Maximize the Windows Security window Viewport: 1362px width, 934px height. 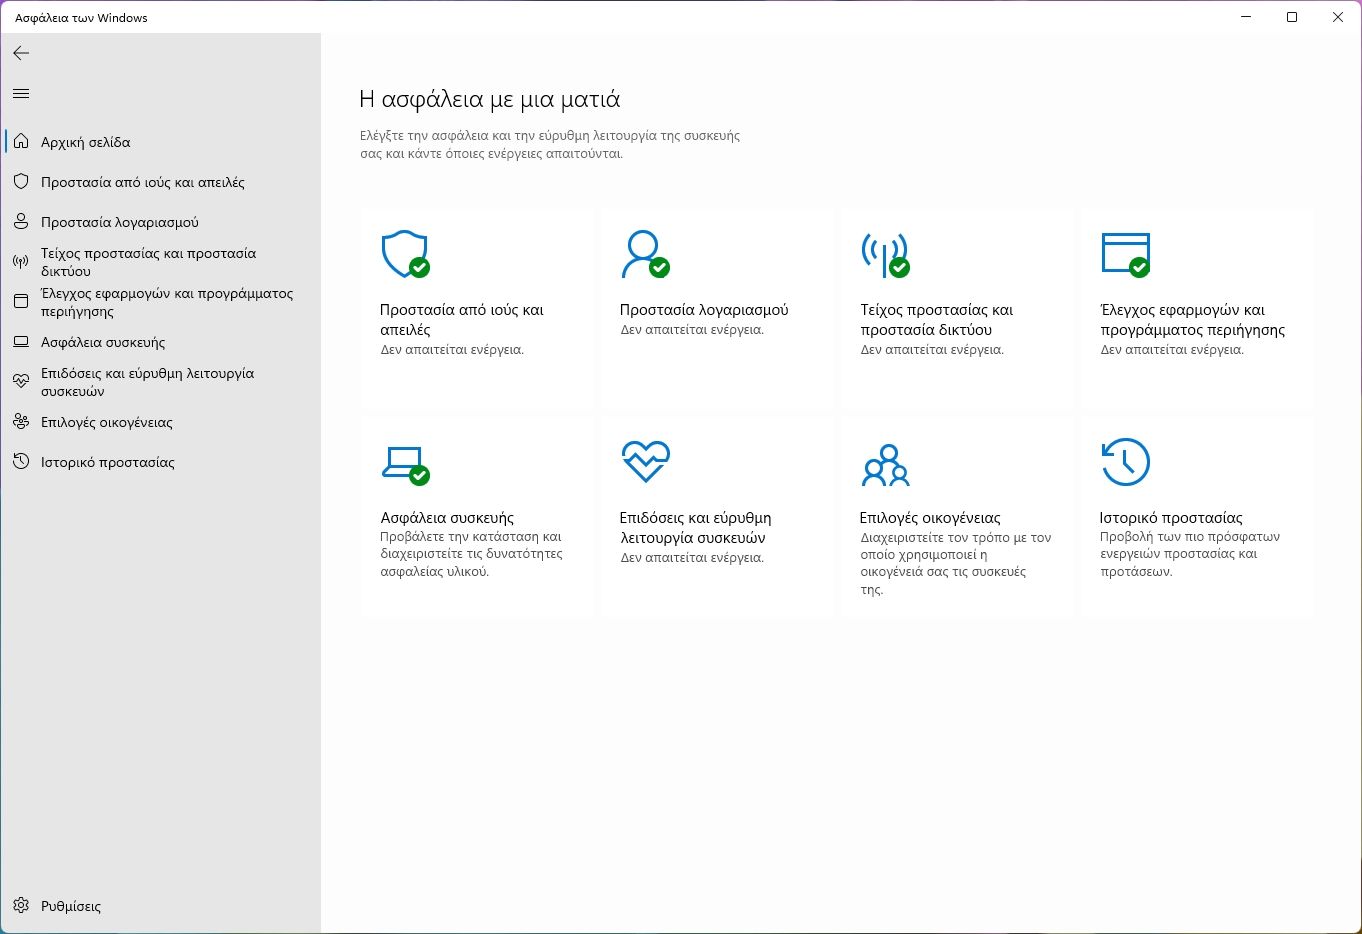[1292, 17]
